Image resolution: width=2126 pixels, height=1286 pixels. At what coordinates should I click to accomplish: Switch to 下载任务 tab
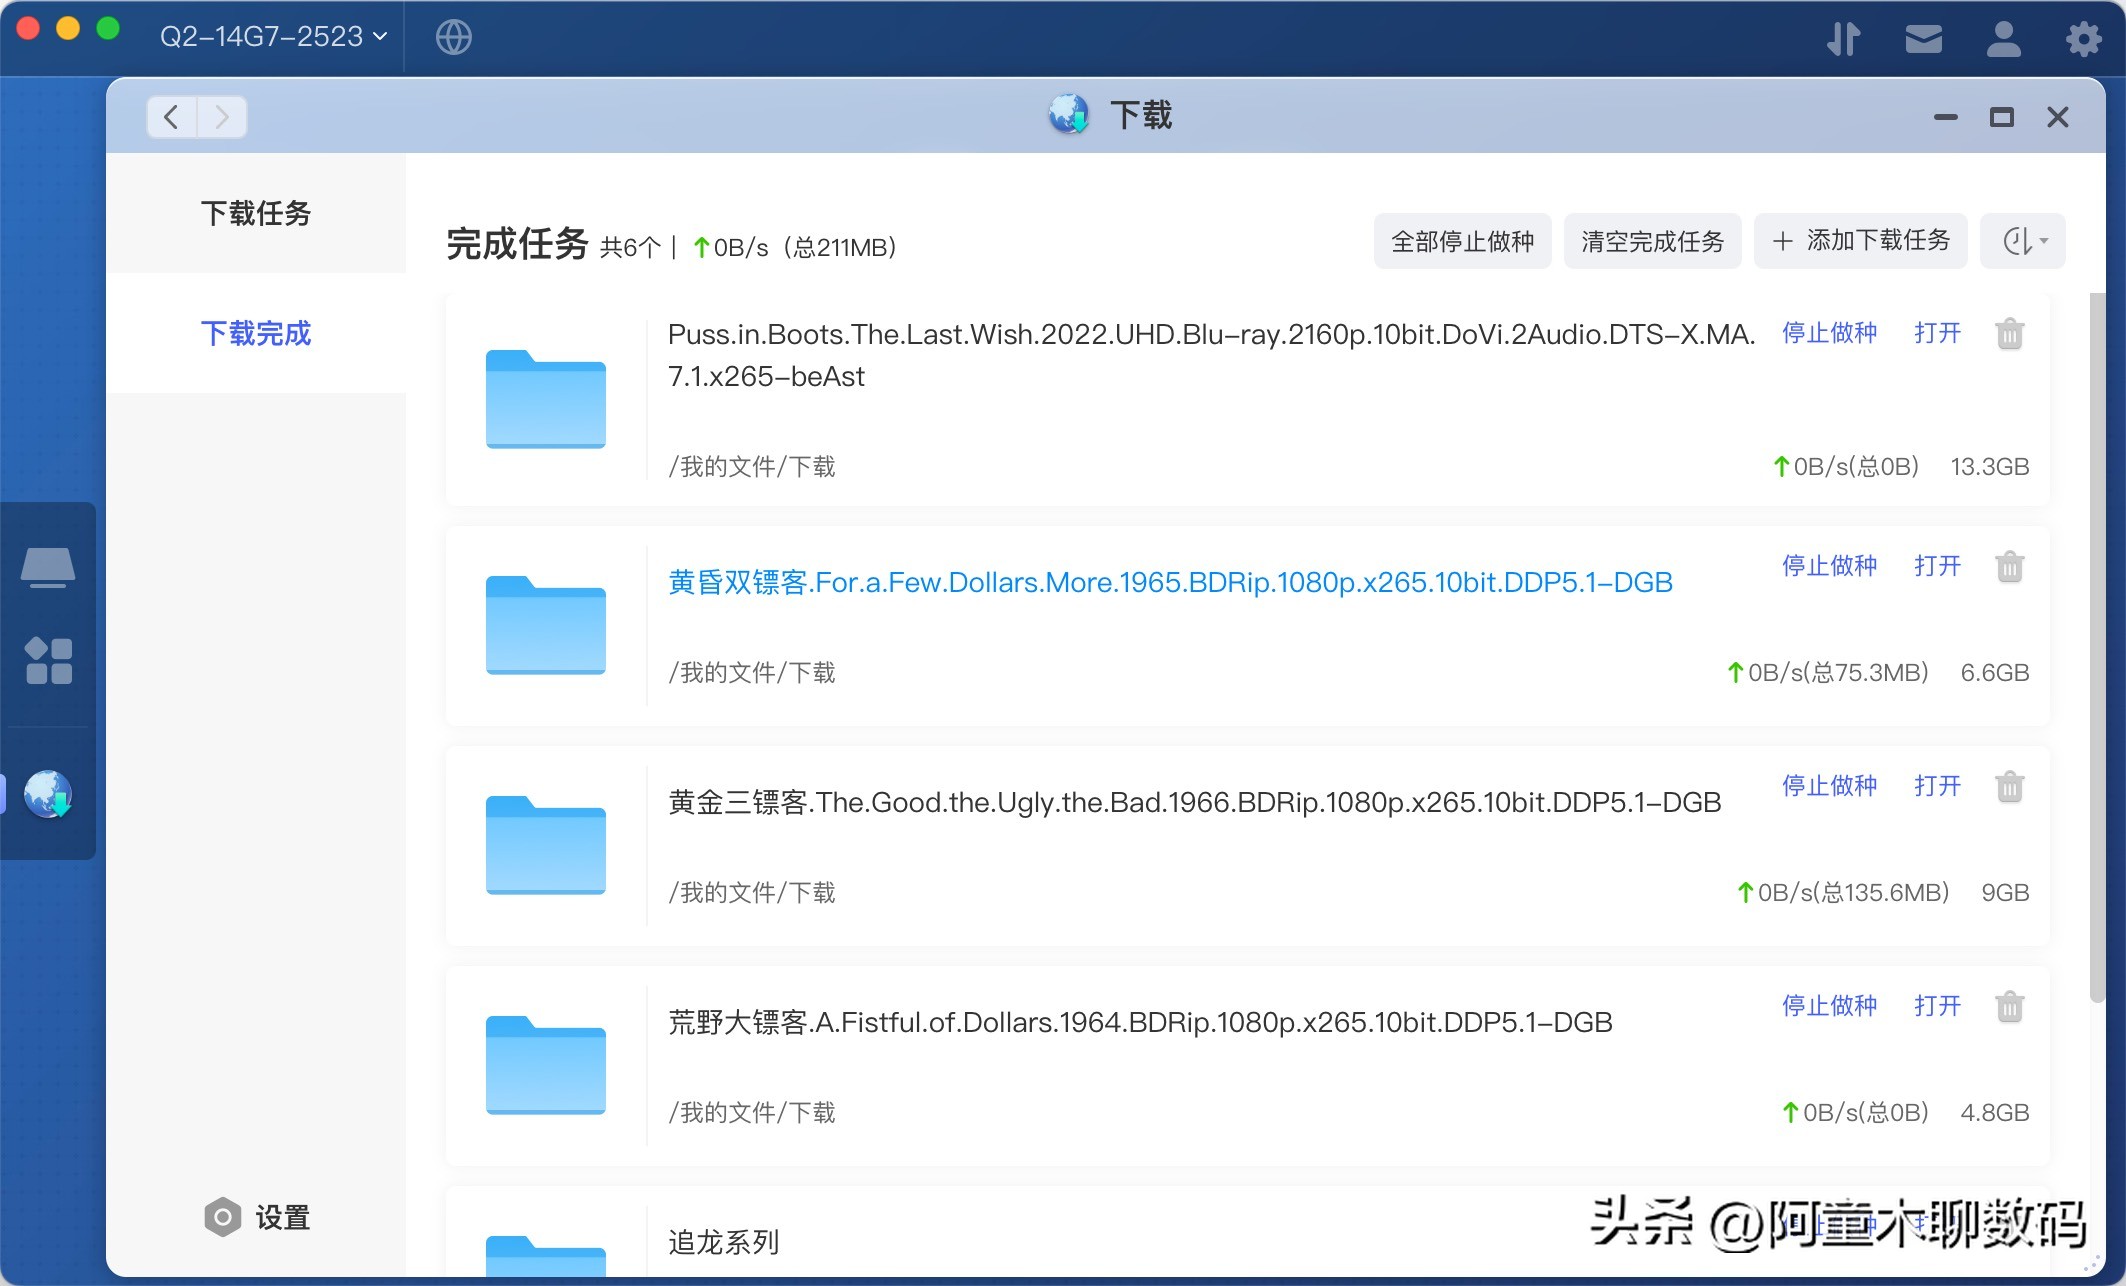(256, 213)
